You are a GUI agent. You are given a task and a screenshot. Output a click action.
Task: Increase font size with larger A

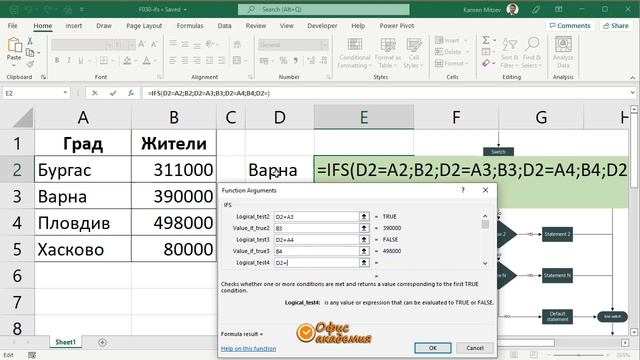click(x=142, y=44)
